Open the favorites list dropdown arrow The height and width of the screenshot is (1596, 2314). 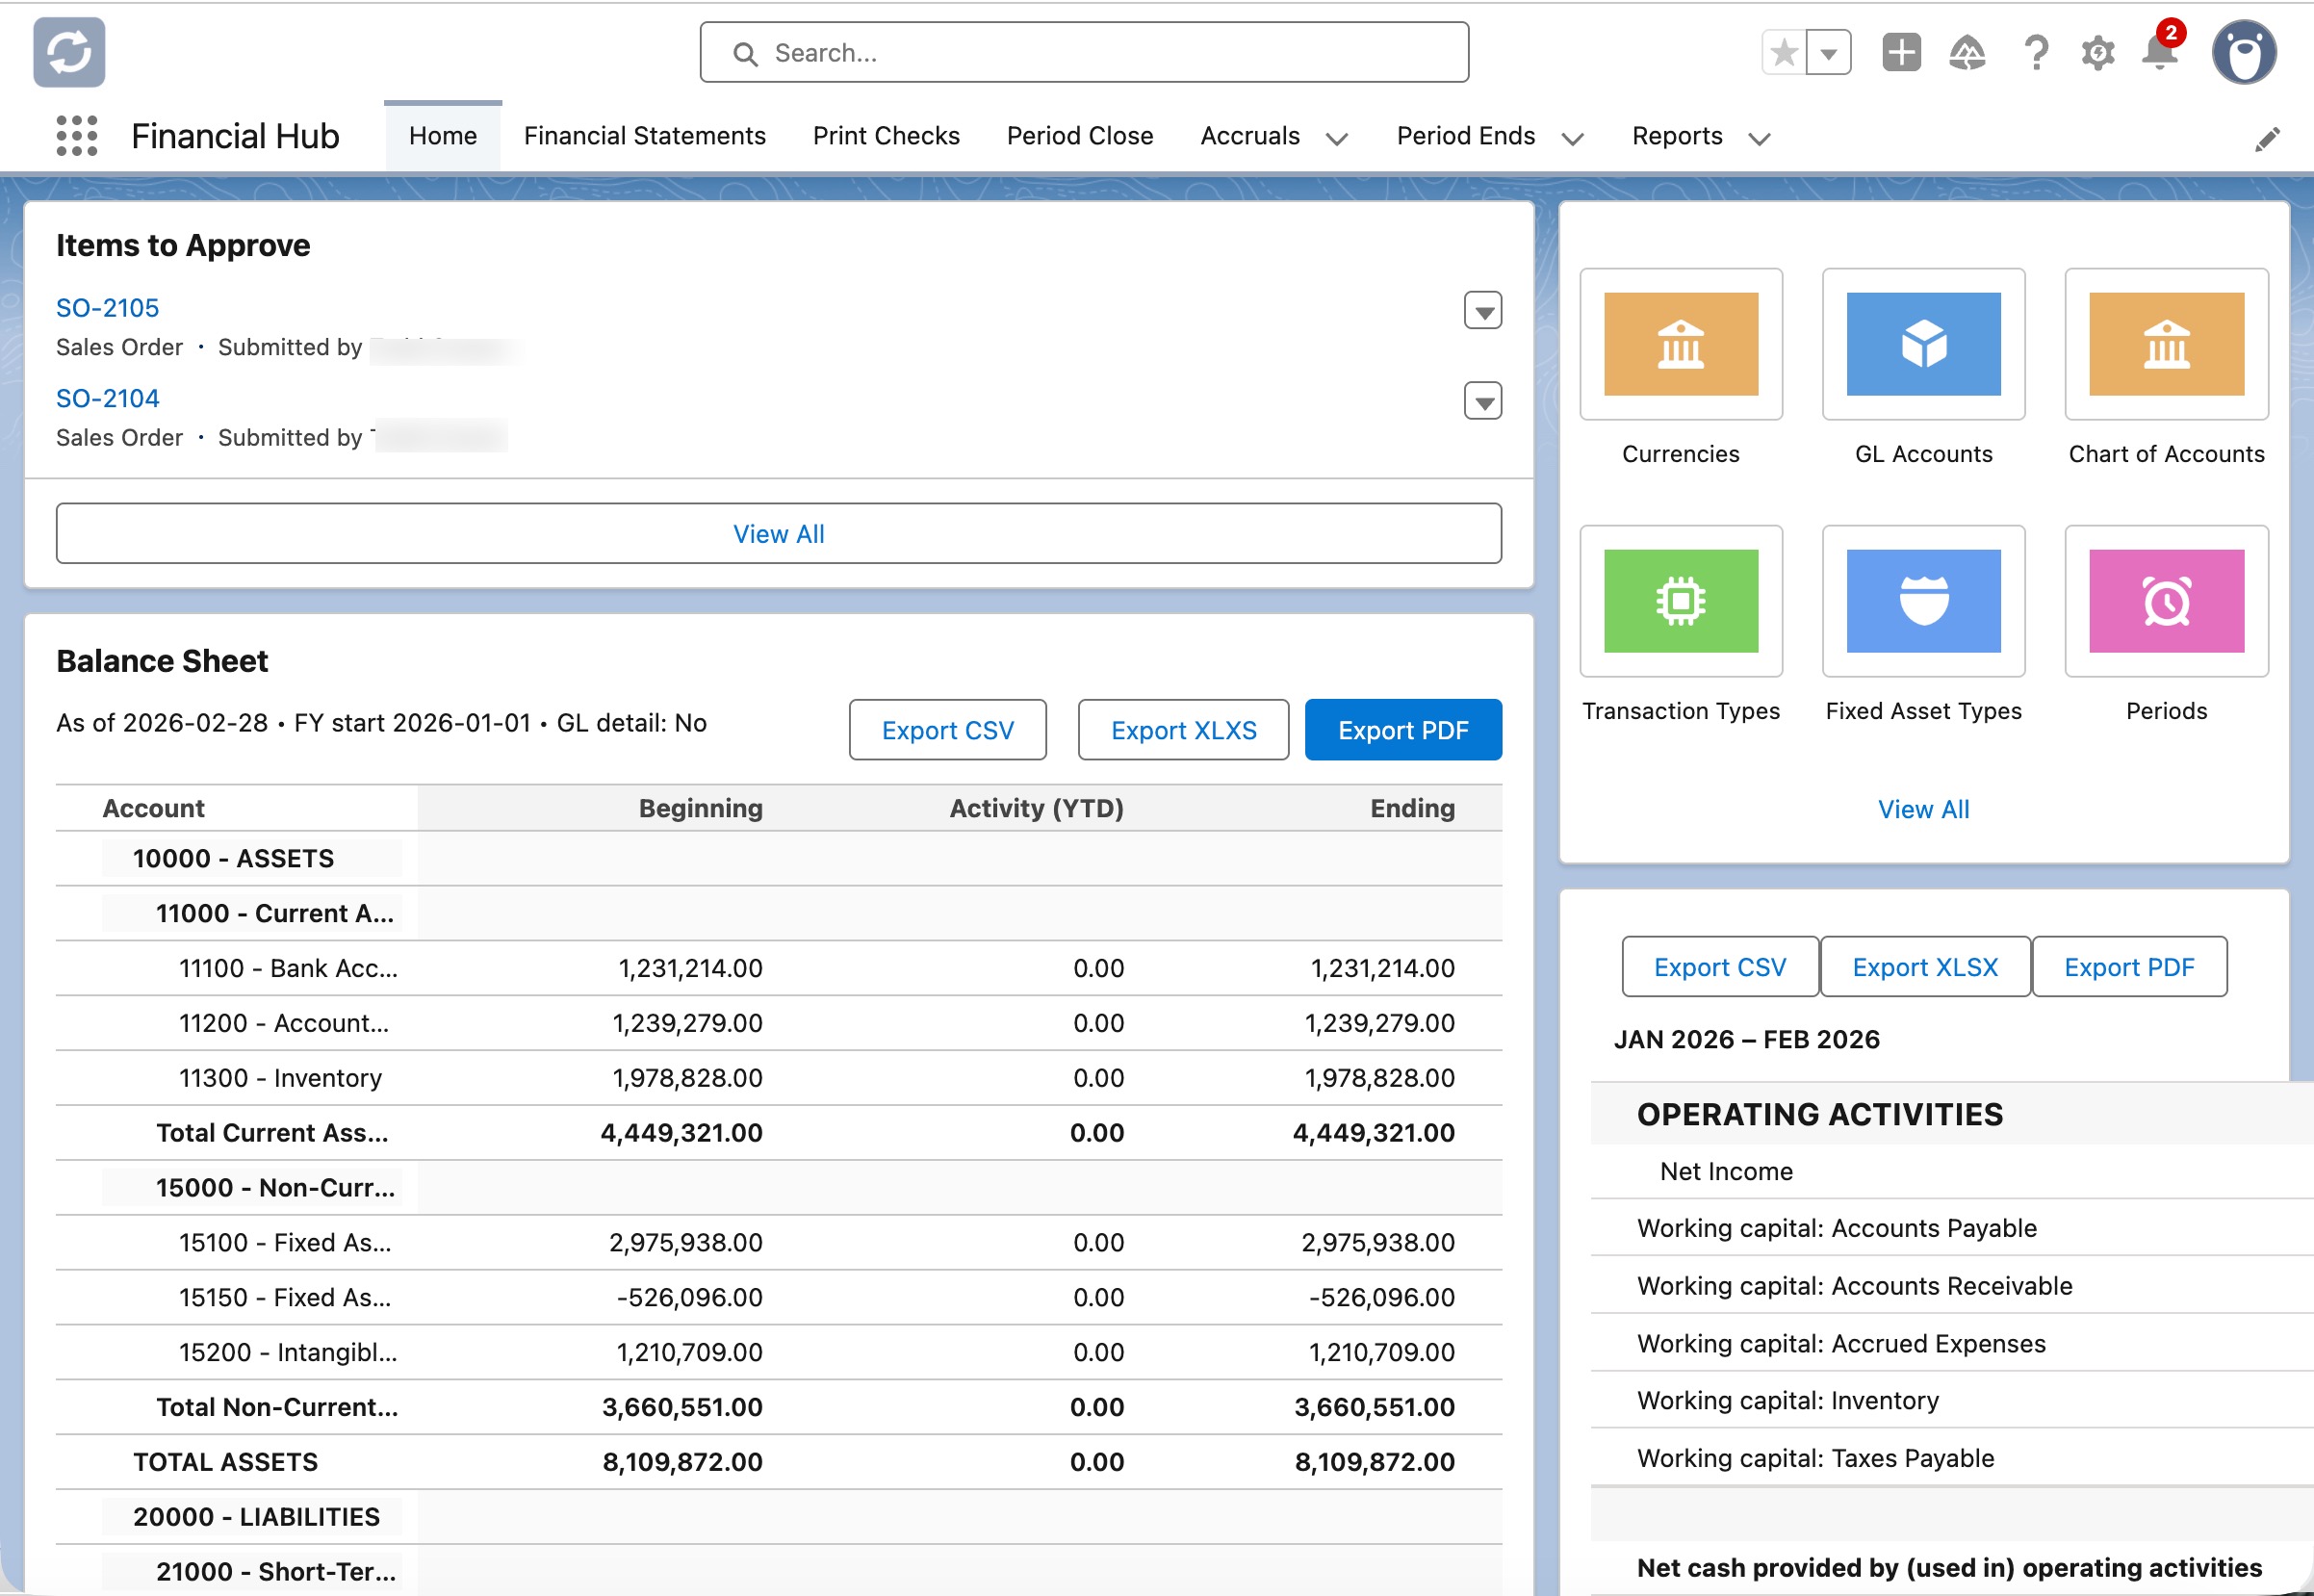tap(1830, 51)
